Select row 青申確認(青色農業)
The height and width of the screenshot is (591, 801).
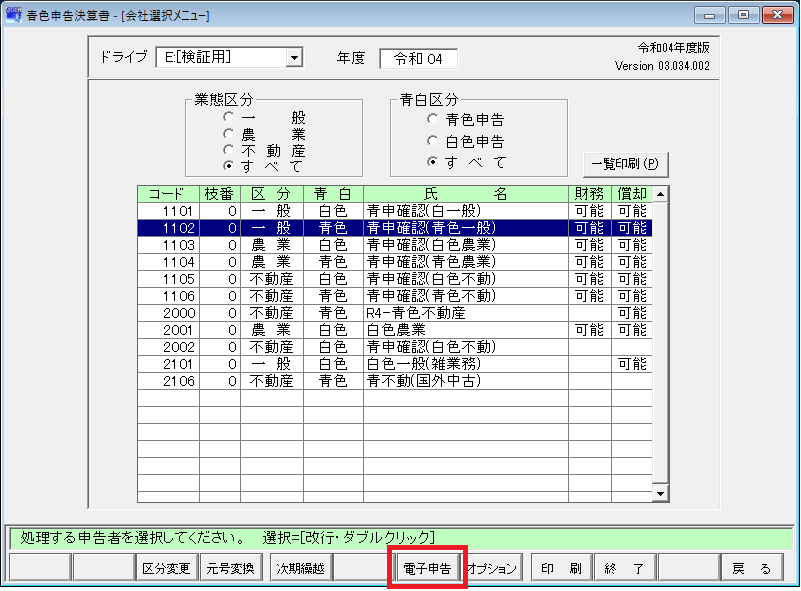(x=395, y=262)
